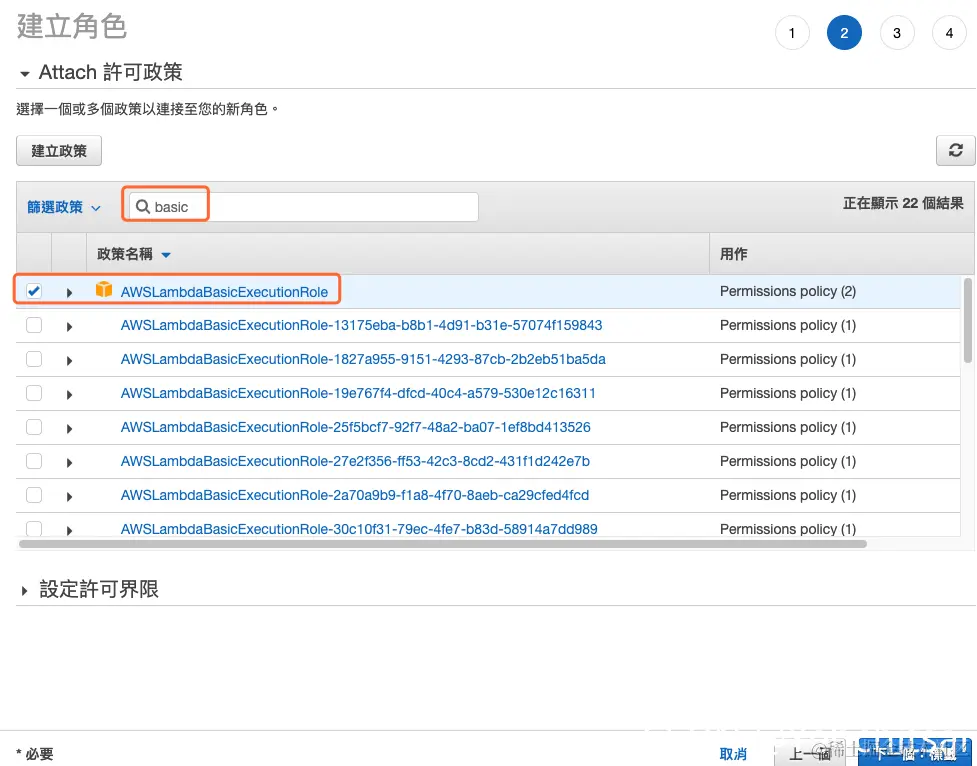Collapse the Attach 許可政策 section
977x766 pixels.
point(25,74)
